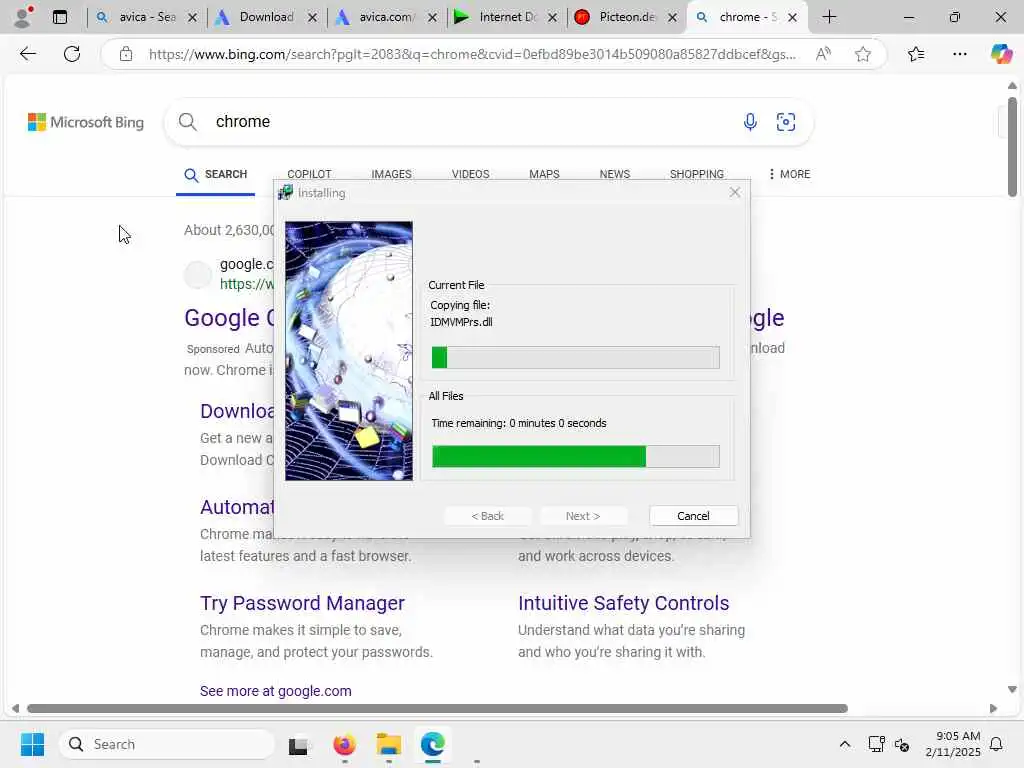Open the Favorites list icon
This screenshot has width=1024, height=768.
point(916,54)
